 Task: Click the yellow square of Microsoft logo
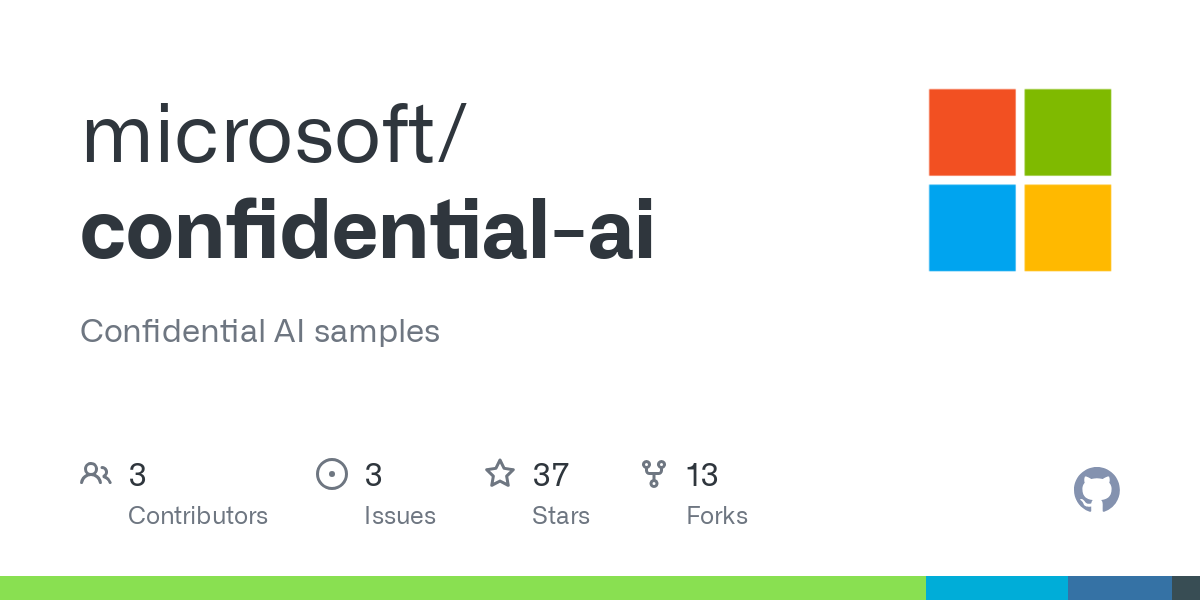click(1068, 228)
